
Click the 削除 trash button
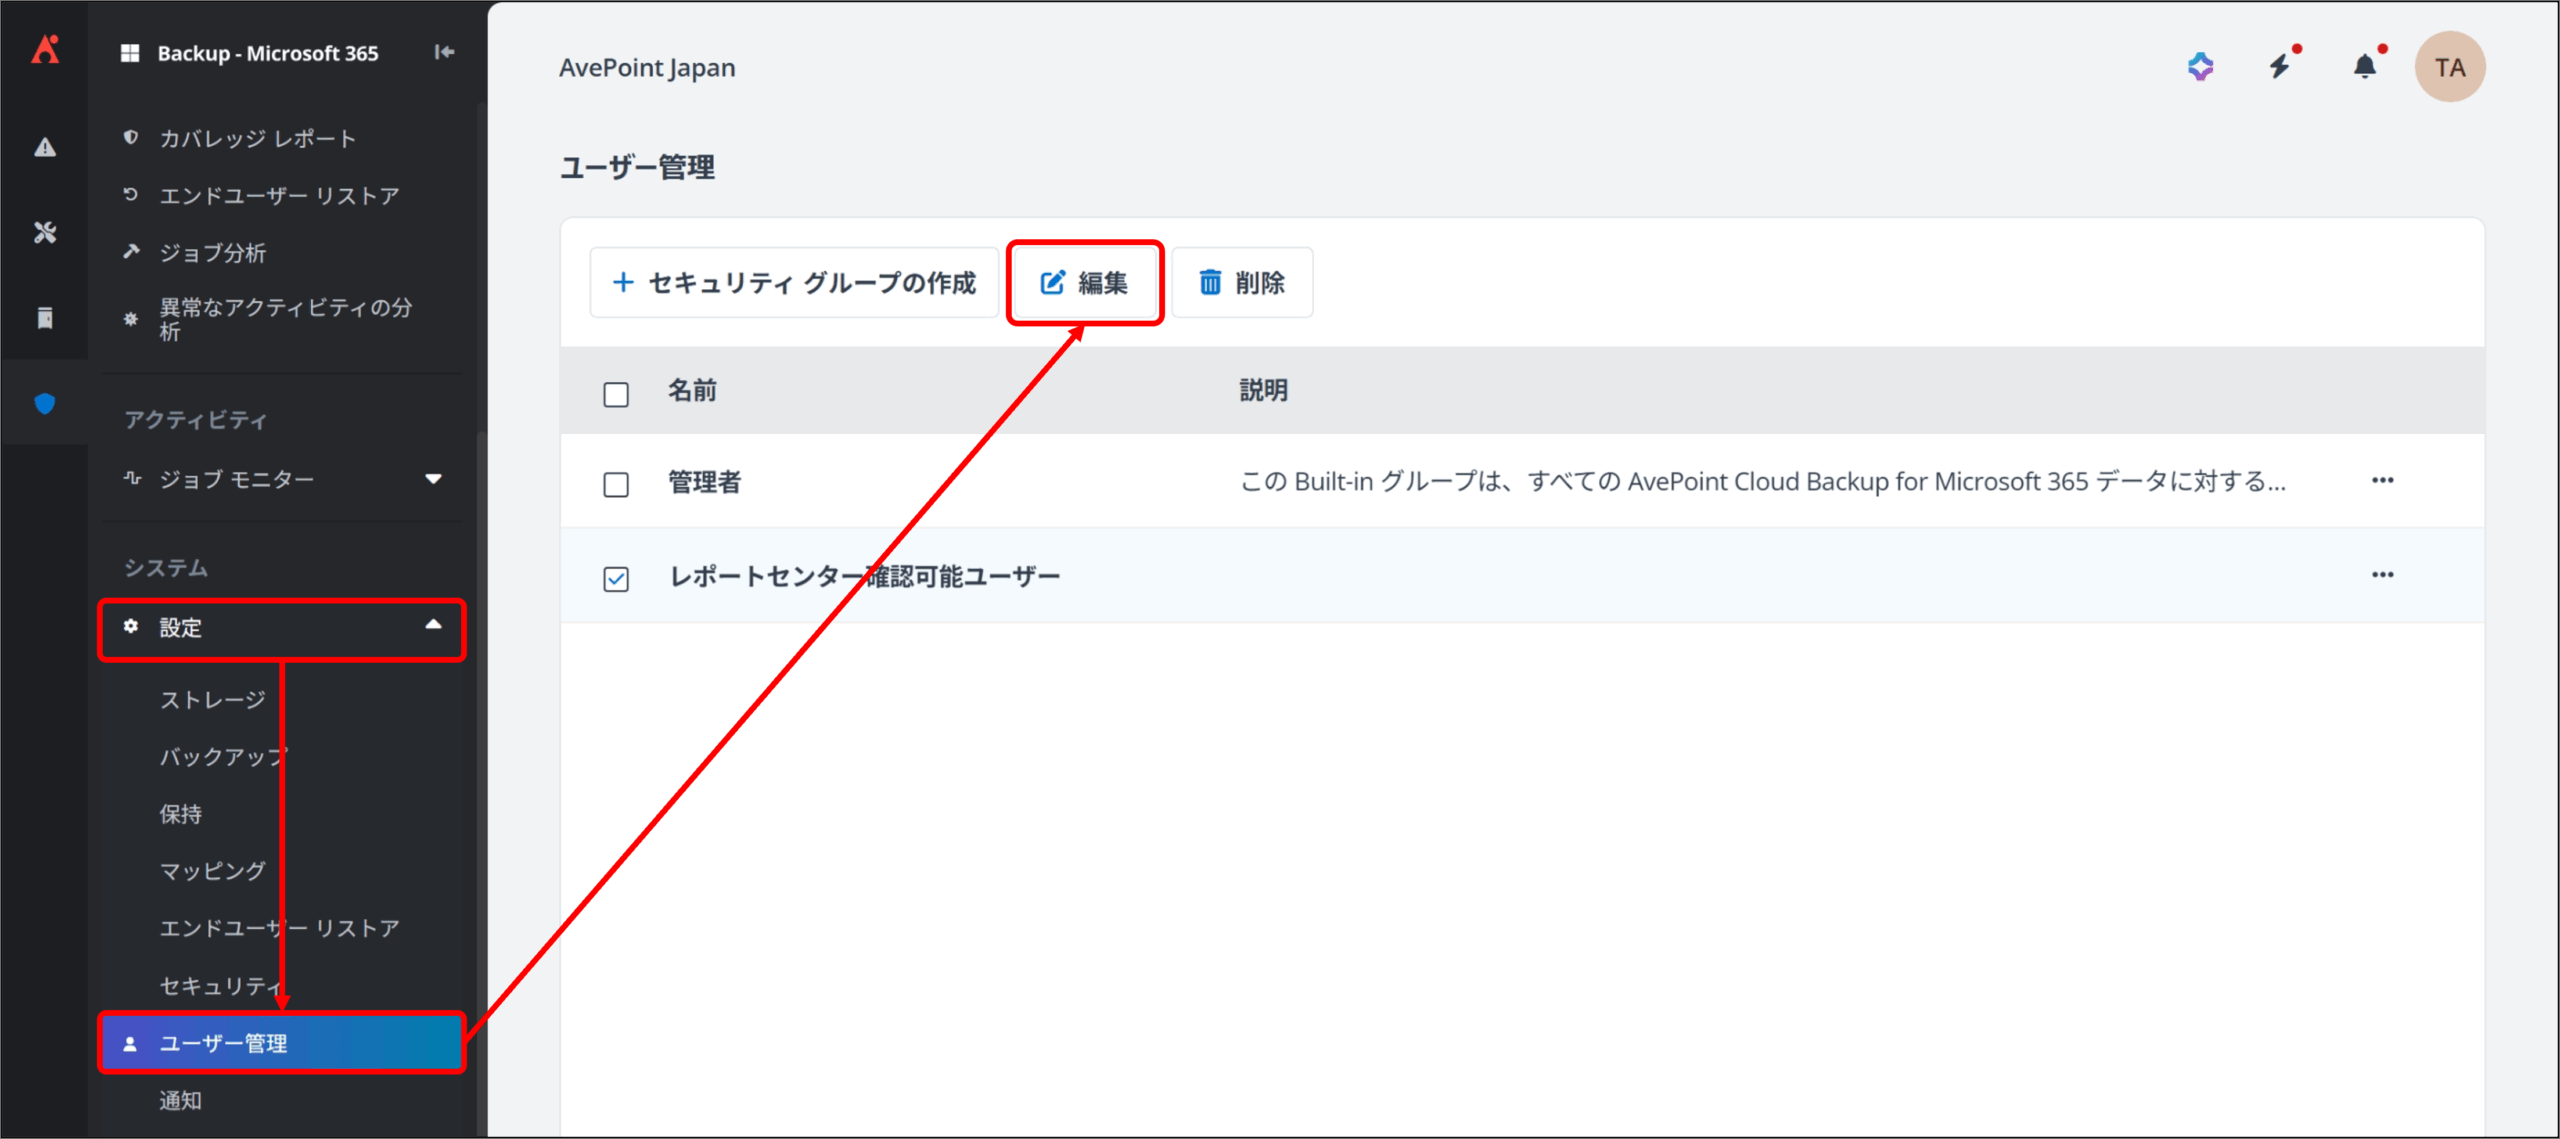[1242, 283]
